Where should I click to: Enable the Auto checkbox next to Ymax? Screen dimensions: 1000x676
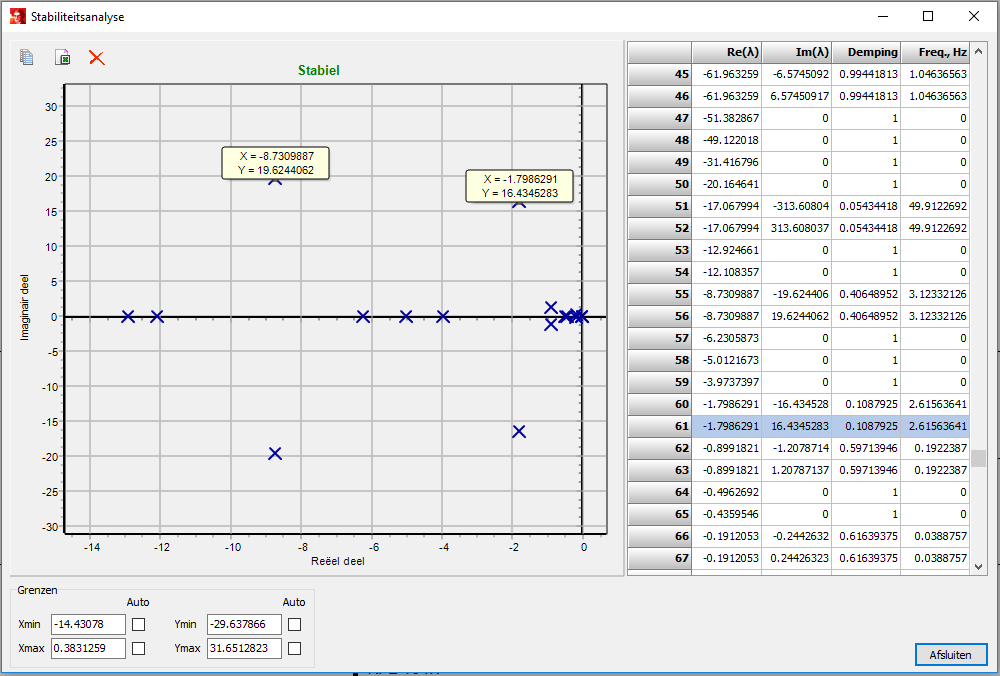(294, 648)
